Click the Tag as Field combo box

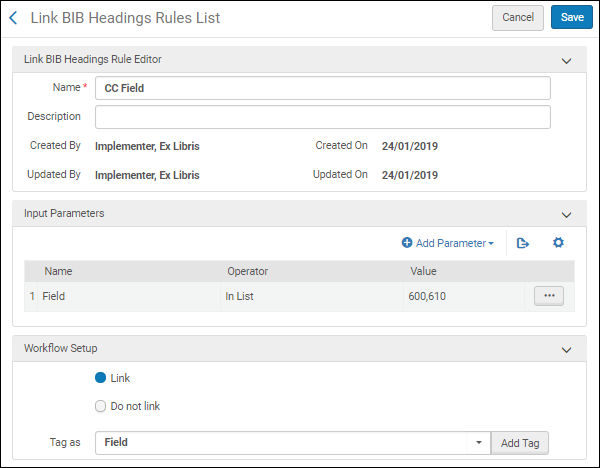click(293, 443)
